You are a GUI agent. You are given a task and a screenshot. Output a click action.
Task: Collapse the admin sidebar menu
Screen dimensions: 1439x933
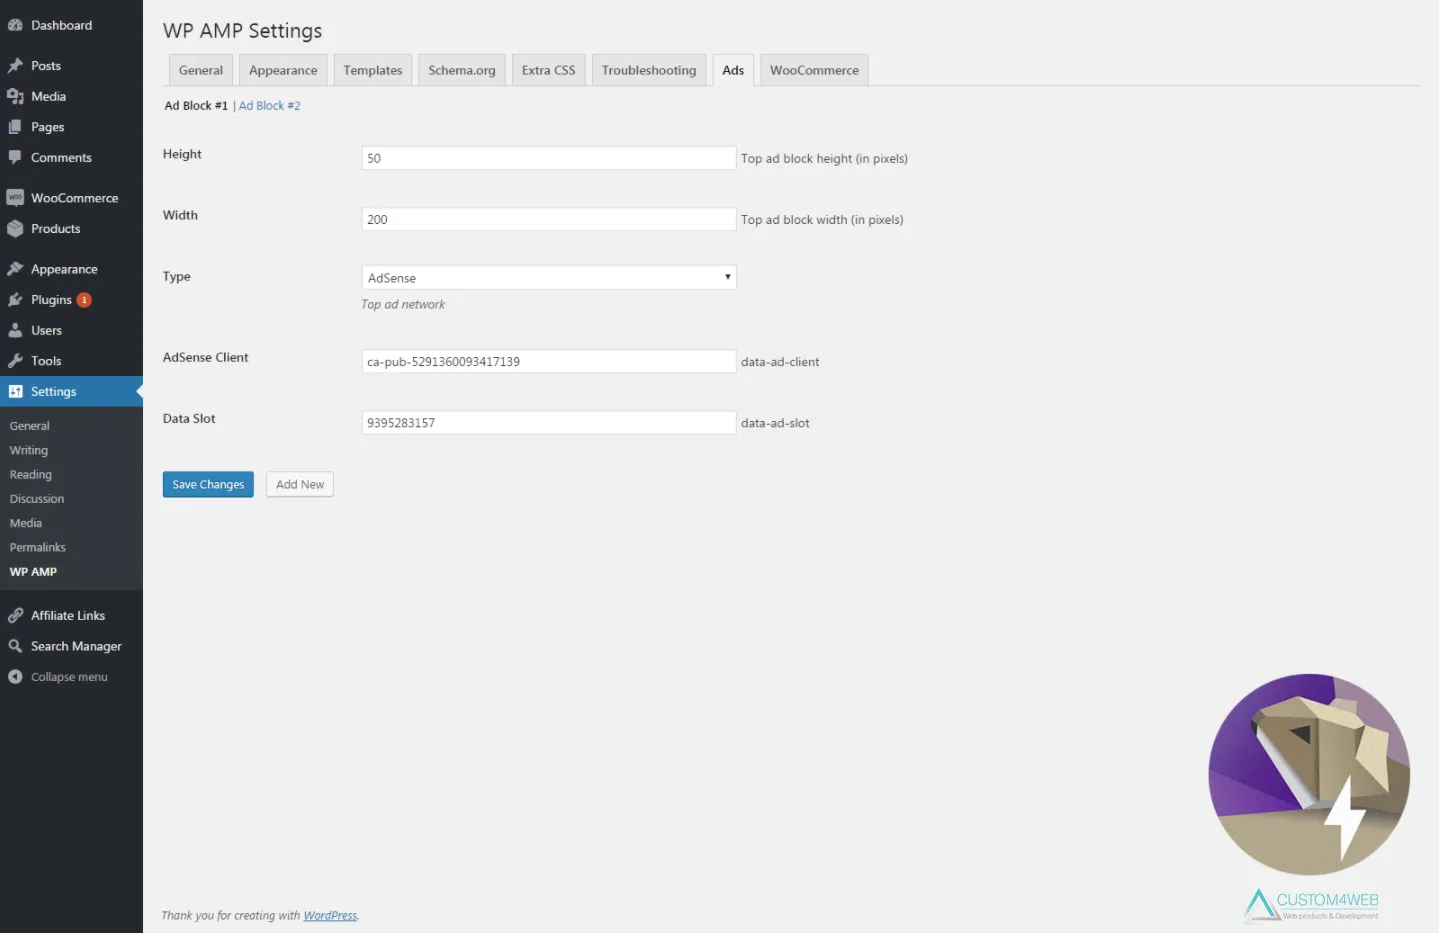[x=69, y=676]
